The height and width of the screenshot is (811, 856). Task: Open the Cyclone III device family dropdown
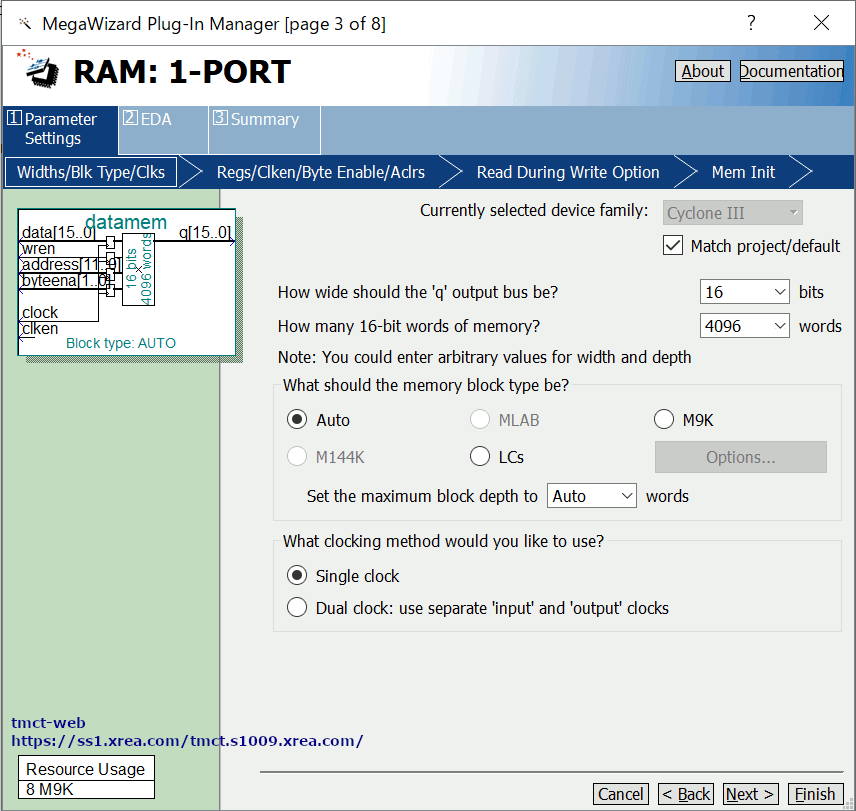coord(733,213)
